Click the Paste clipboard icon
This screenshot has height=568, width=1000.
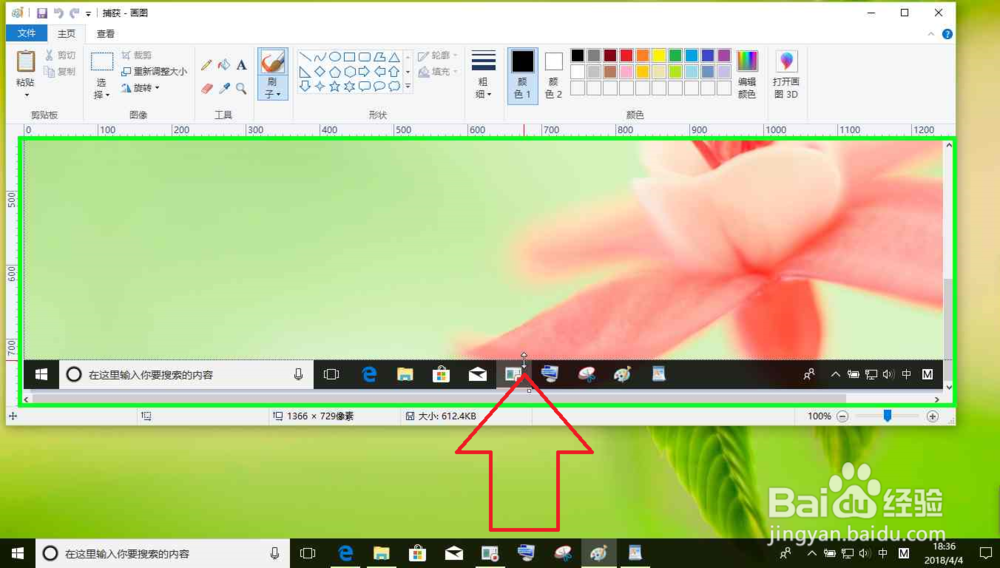coord(26,62)
